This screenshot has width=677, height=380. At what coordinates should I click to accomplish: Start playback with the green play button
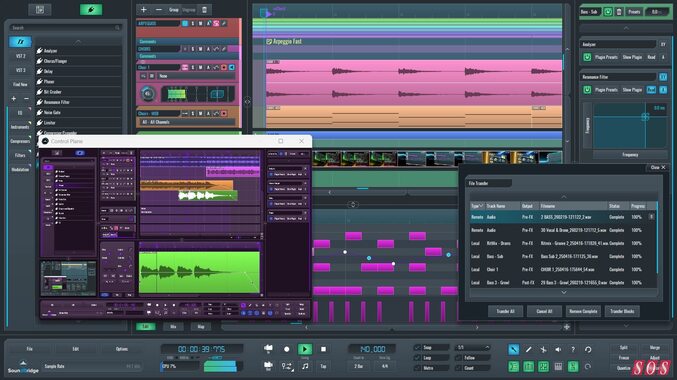point(305,349)
